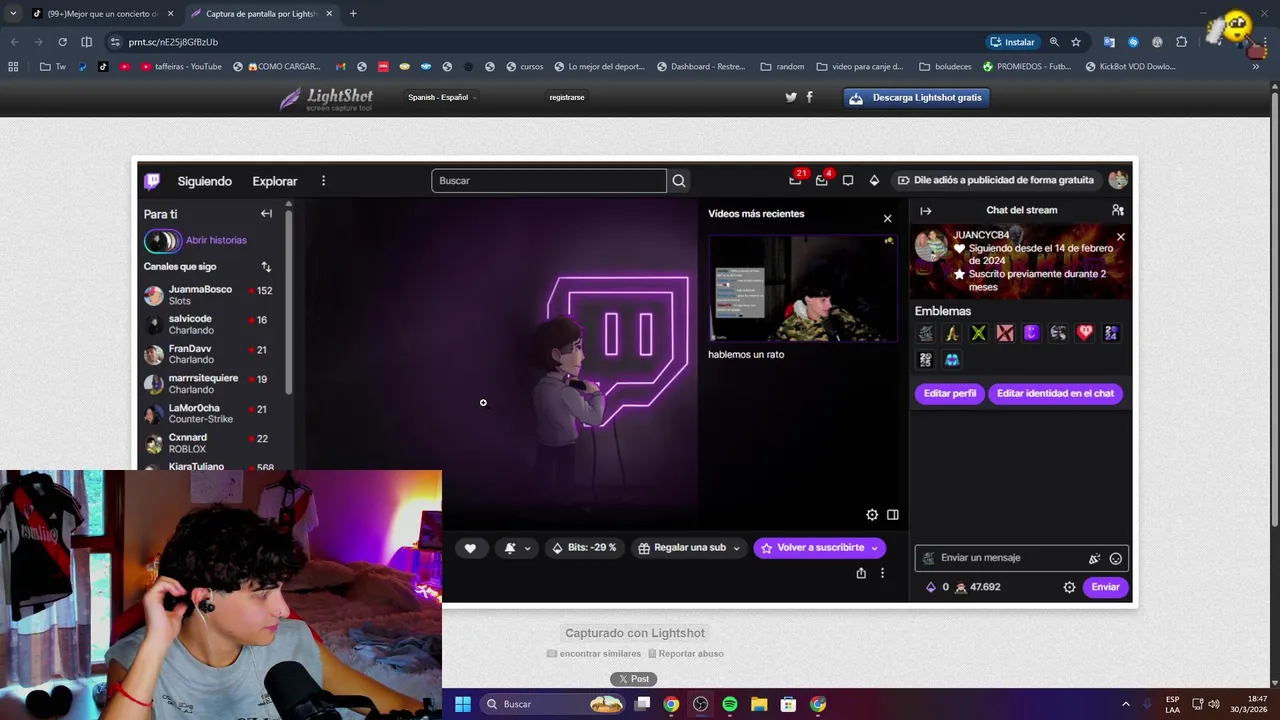Select Explorar in the Twitch header
This screenshot has height=720, width=1280.
(275, 181)
